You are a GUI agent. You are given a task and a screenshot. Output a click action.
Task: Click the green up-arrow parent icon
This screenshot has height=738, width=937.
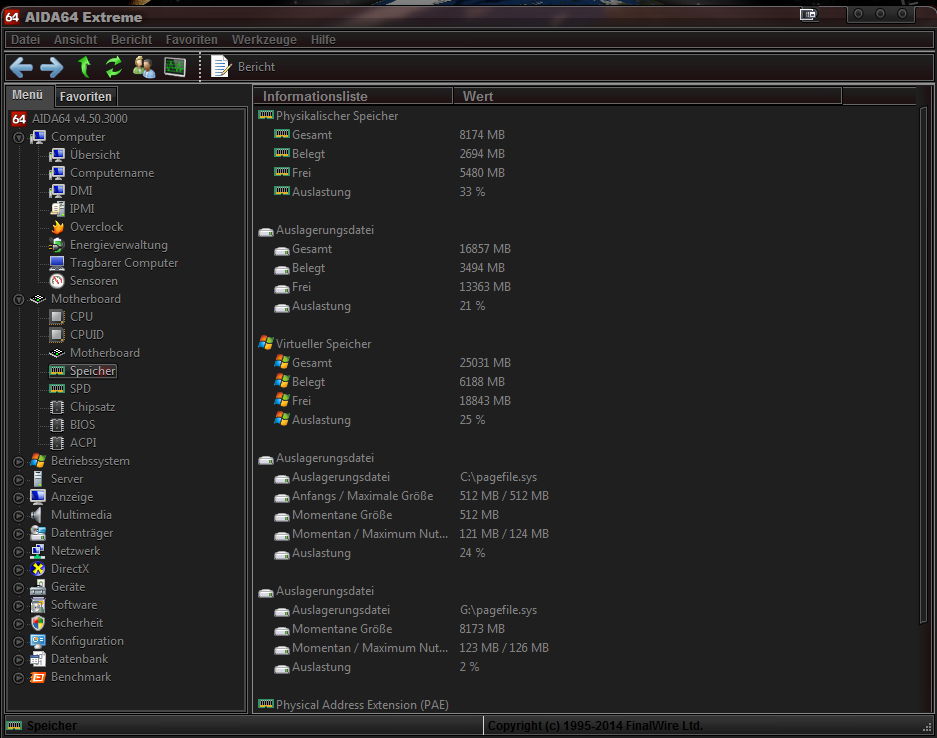pyautogui.click(x=84, y=67)
